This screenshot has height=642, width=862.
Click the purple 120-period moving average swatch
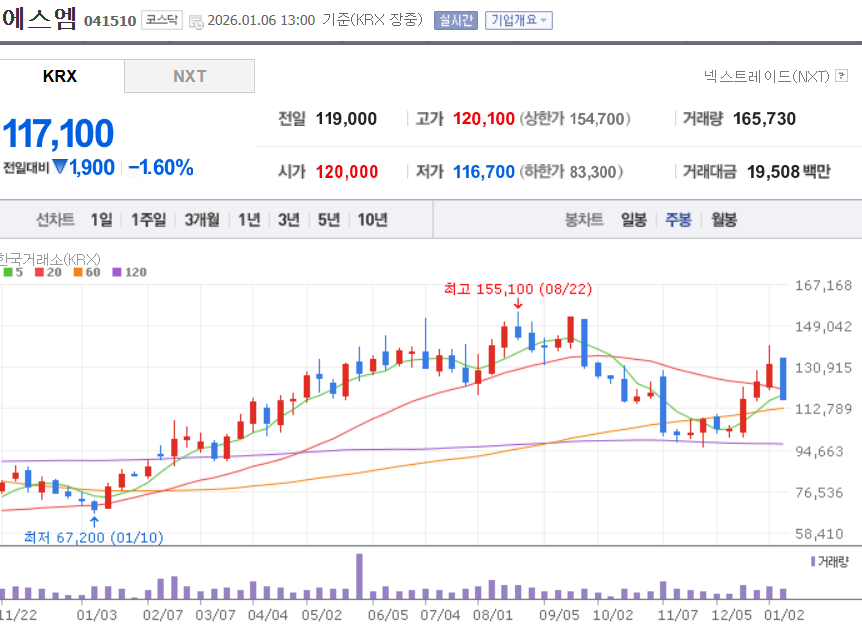coord(117,272)
